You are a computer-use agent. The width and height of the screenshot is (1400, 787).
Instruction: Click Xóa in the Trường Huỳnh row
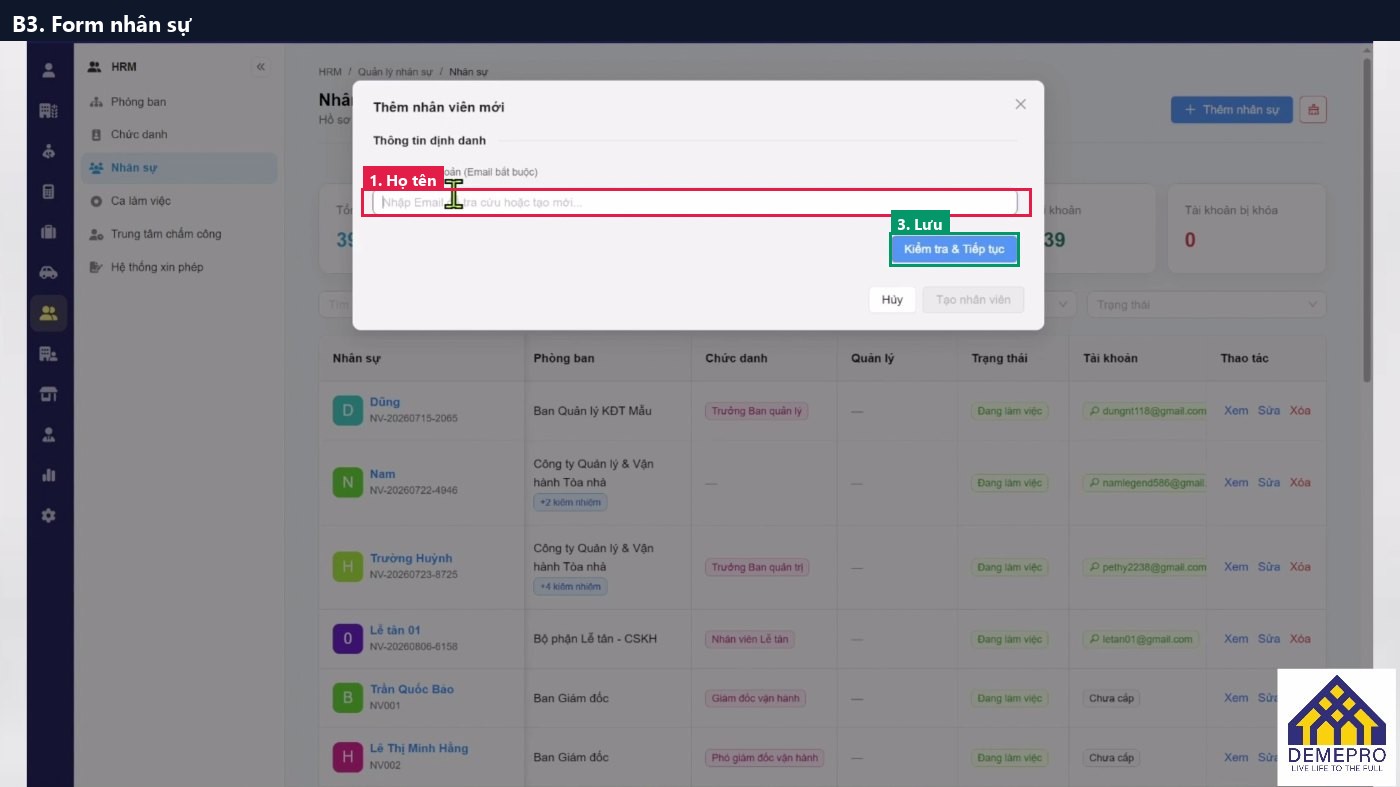point(1300,566)
